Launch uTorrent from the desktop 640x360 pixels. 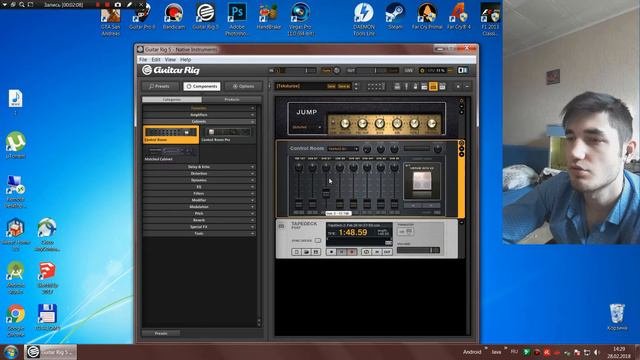(x=16, y=145)
